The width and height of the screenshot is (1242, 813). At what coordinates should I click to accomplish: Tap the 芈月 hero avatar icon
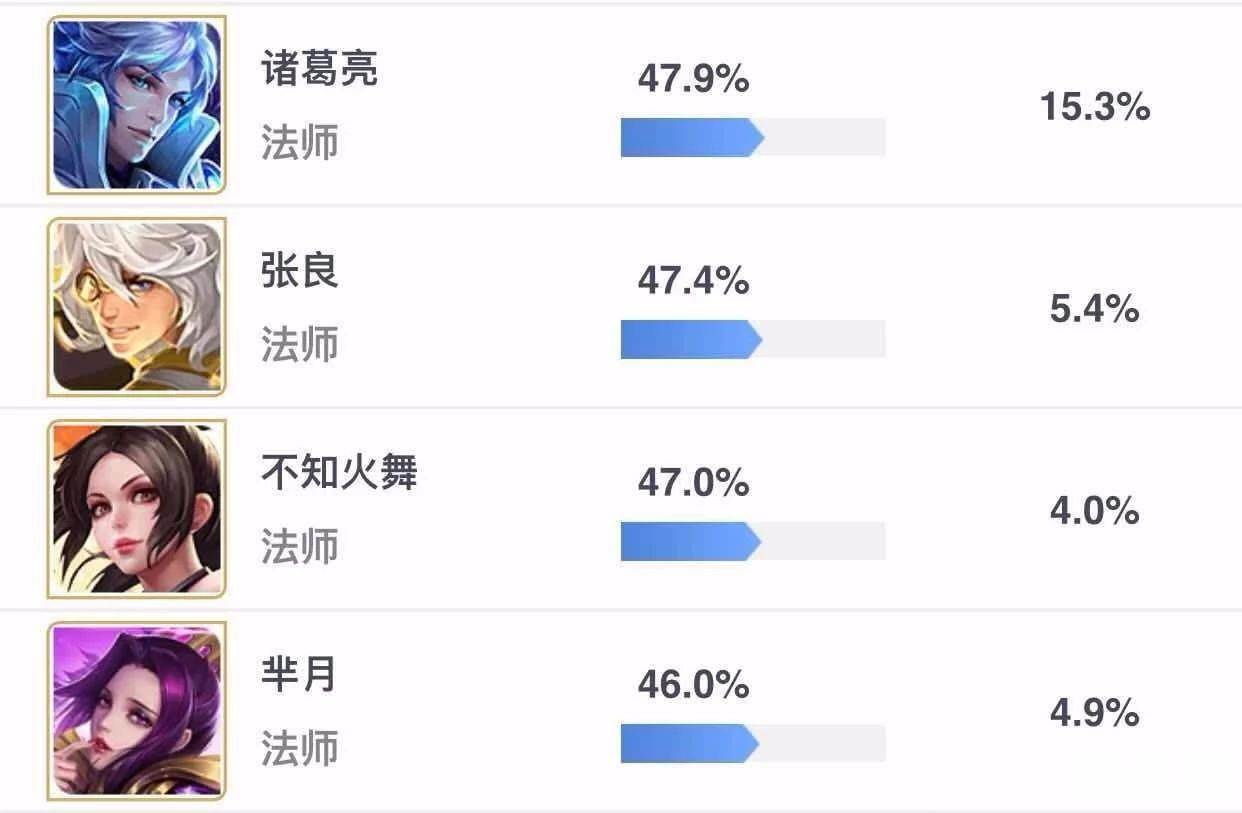137,711
